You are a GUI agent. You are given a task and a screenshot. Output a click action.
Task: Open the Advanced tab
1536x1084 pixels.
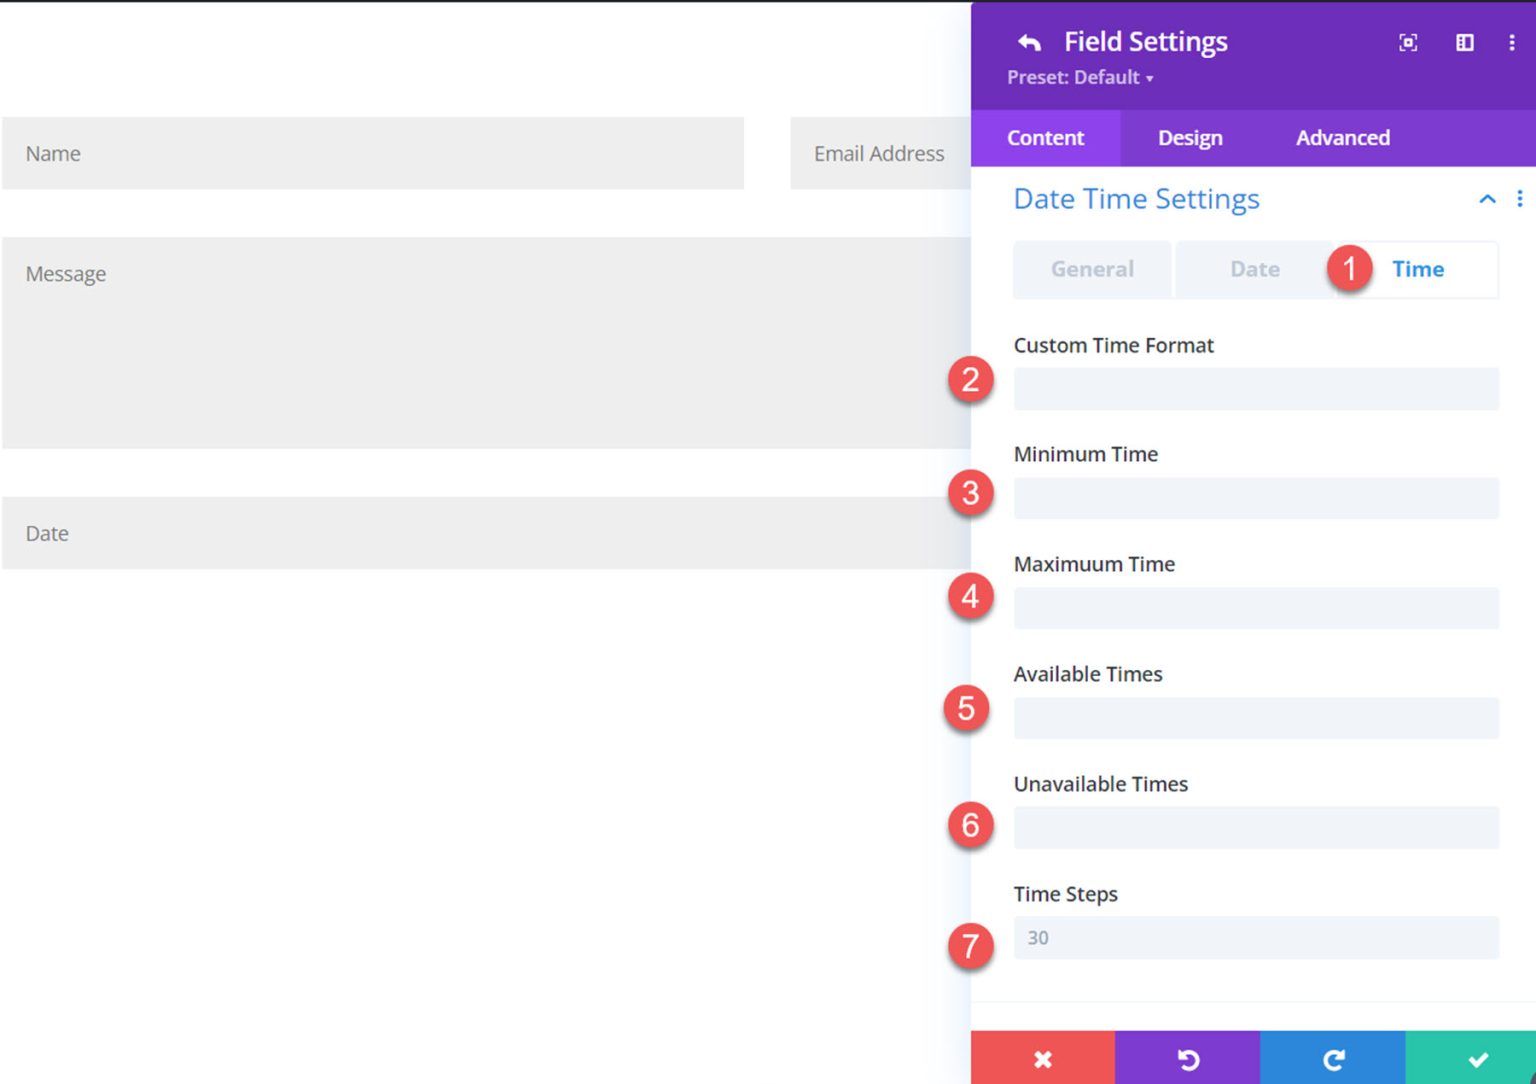[1343, 138]
